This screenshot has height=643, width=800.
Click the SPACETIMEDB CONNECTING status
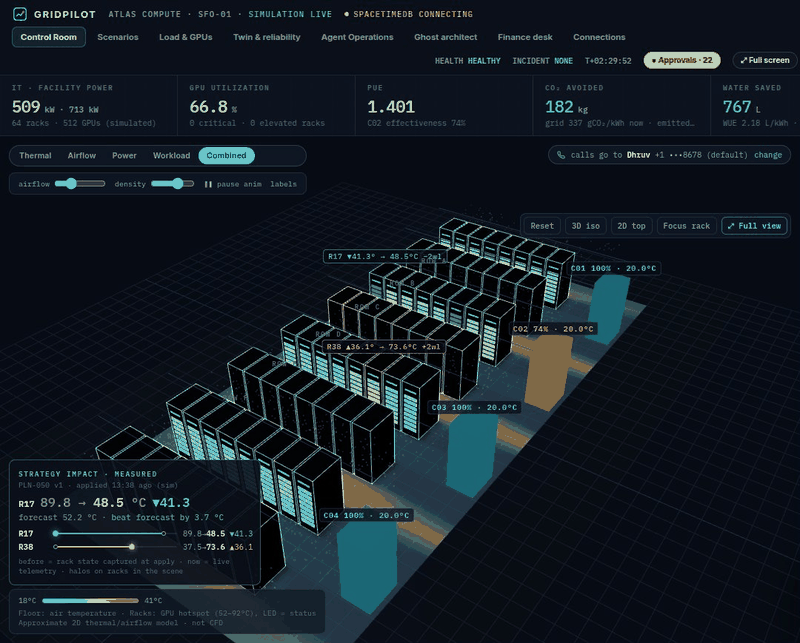pos(409,14)
